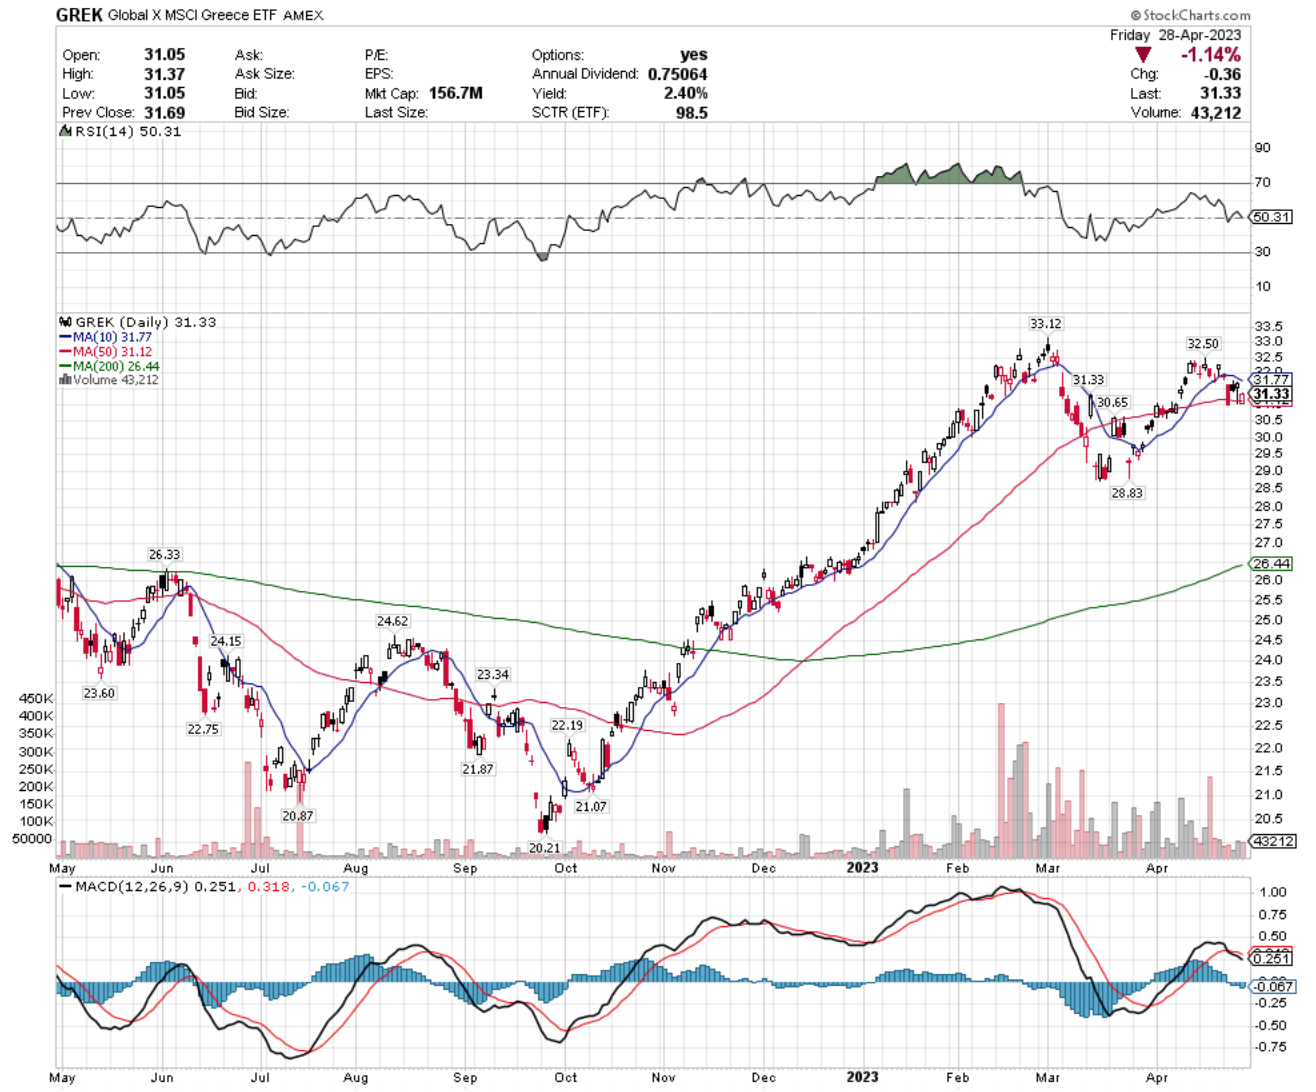Click the SCTR (ETF) 98.5 value
1316x1092 pixels.
(x=691, y=112)
